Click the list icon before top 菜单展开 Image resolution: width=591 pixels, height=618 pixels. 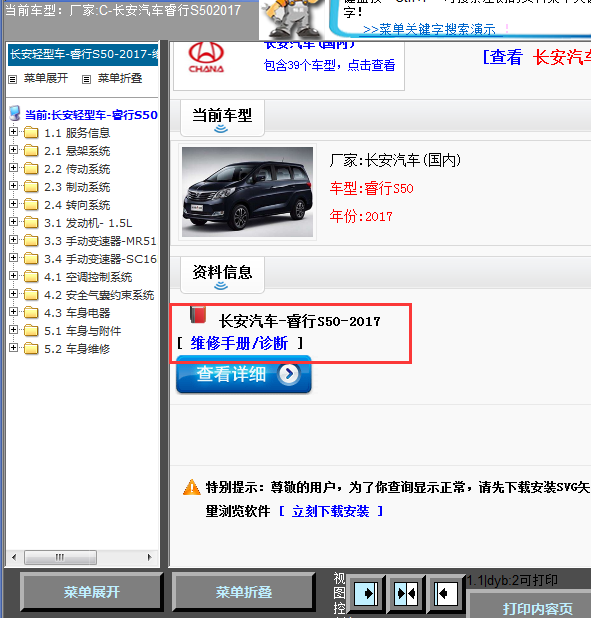point(13,79)
